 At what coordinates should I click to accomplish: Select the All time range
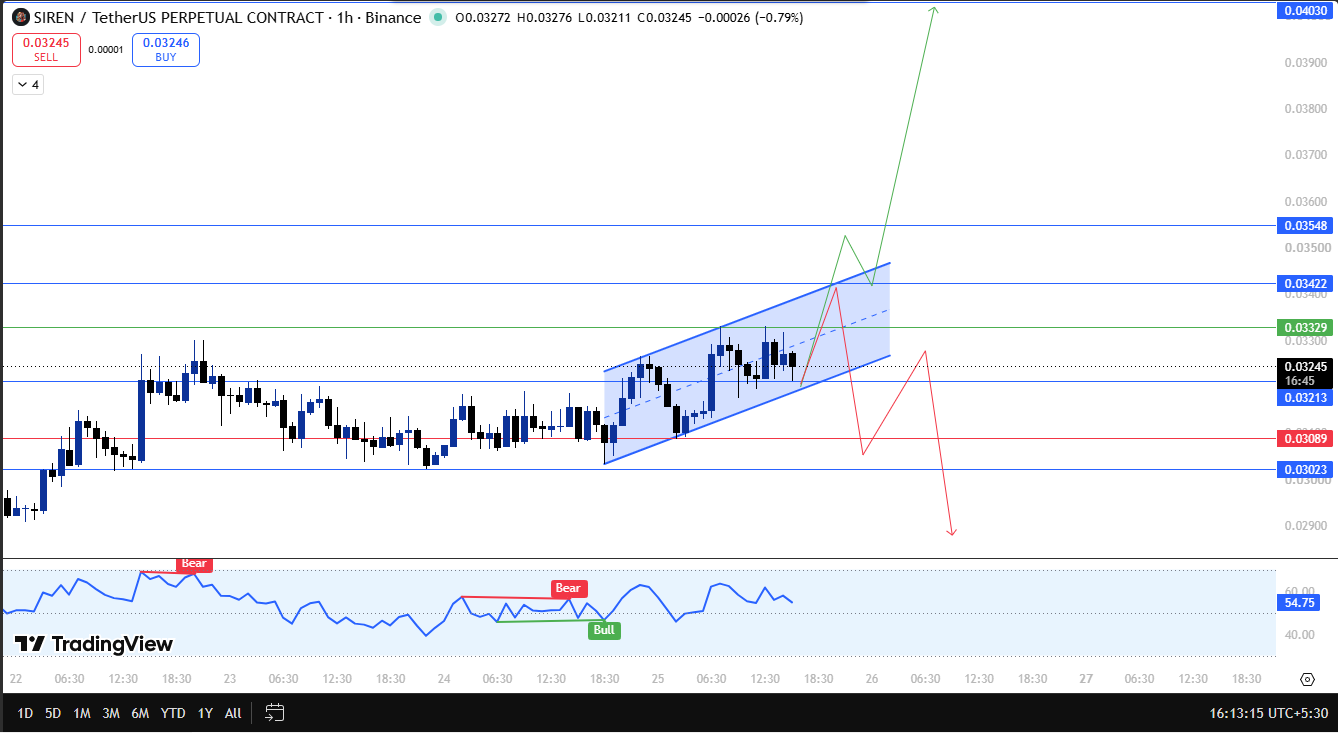pyautogui.click(x=233, y=713)
